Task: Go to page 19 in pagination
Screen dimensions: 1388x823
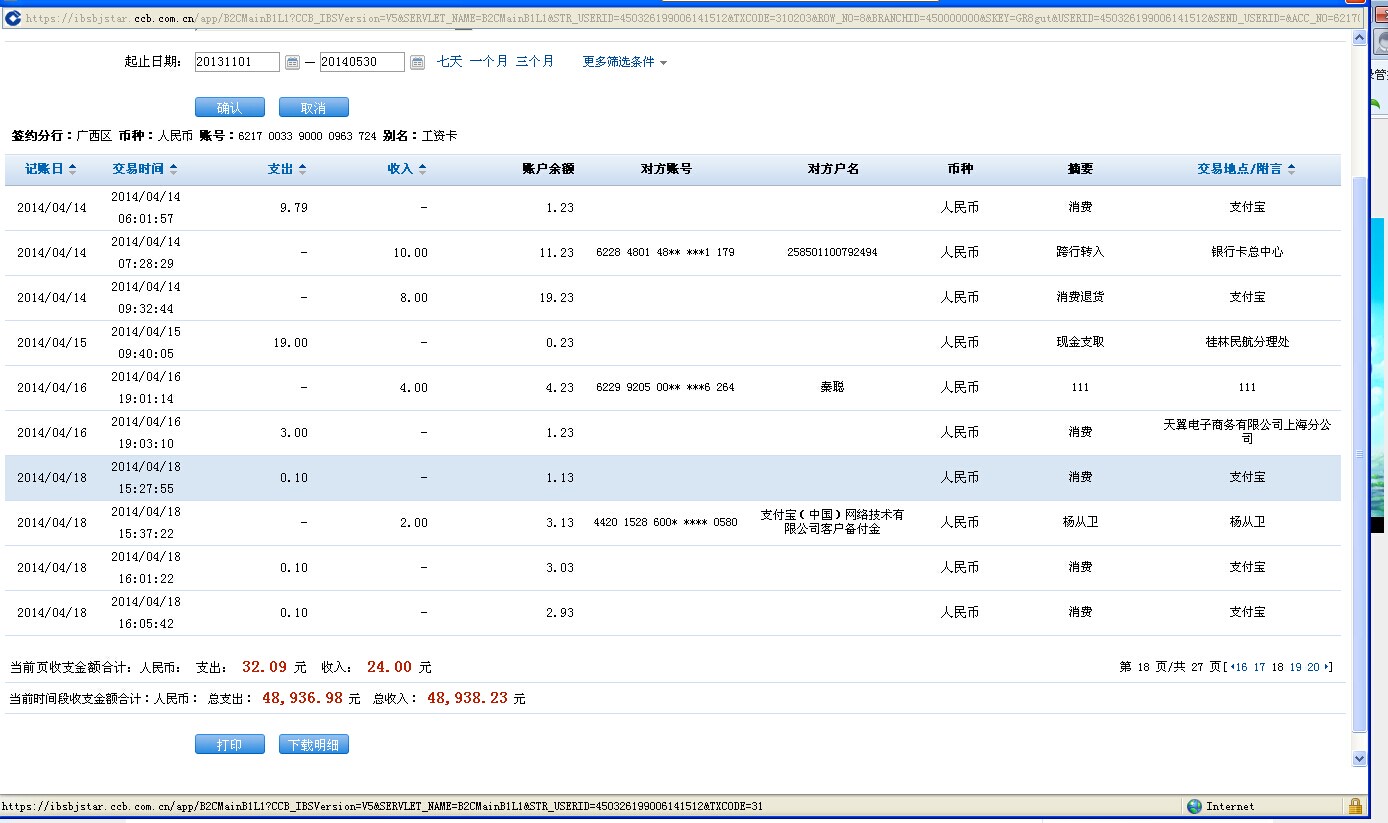Action: coord(1295,667)
